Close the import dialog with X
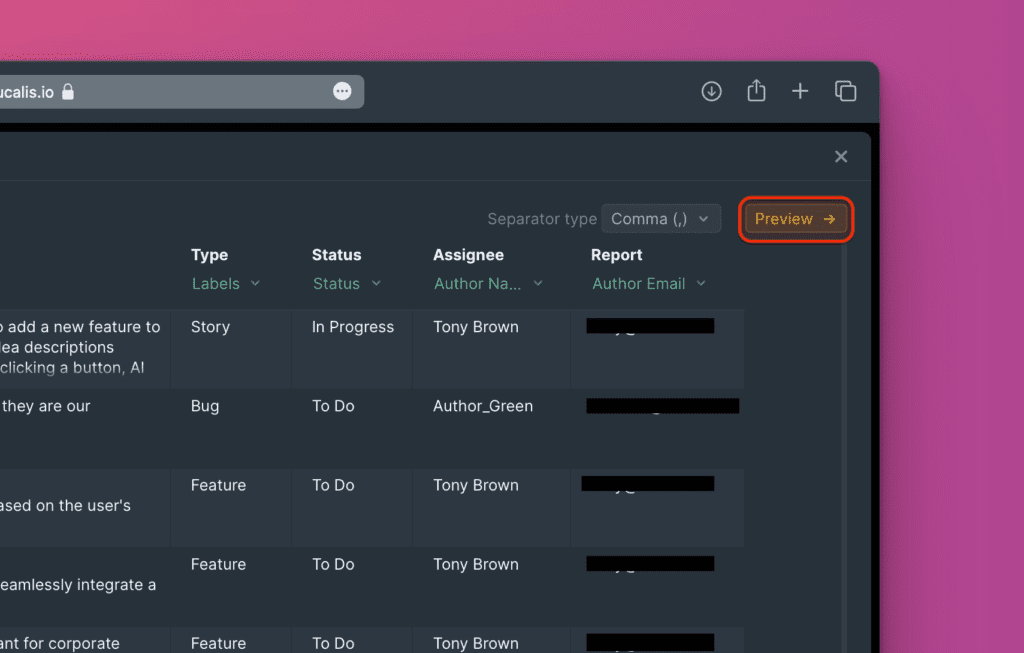The image size is (1024, 653). tap(841, 157)
